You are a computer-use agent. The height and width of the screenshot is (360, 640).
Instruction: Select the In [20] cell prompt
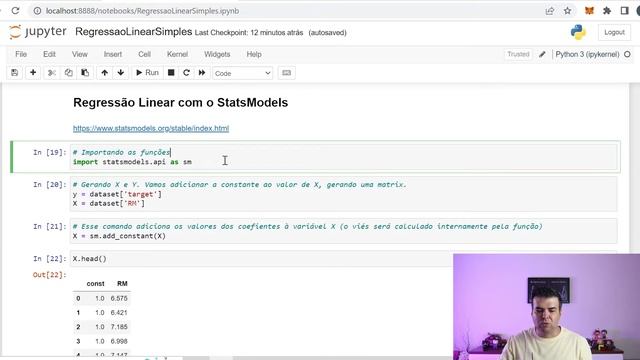49,185
